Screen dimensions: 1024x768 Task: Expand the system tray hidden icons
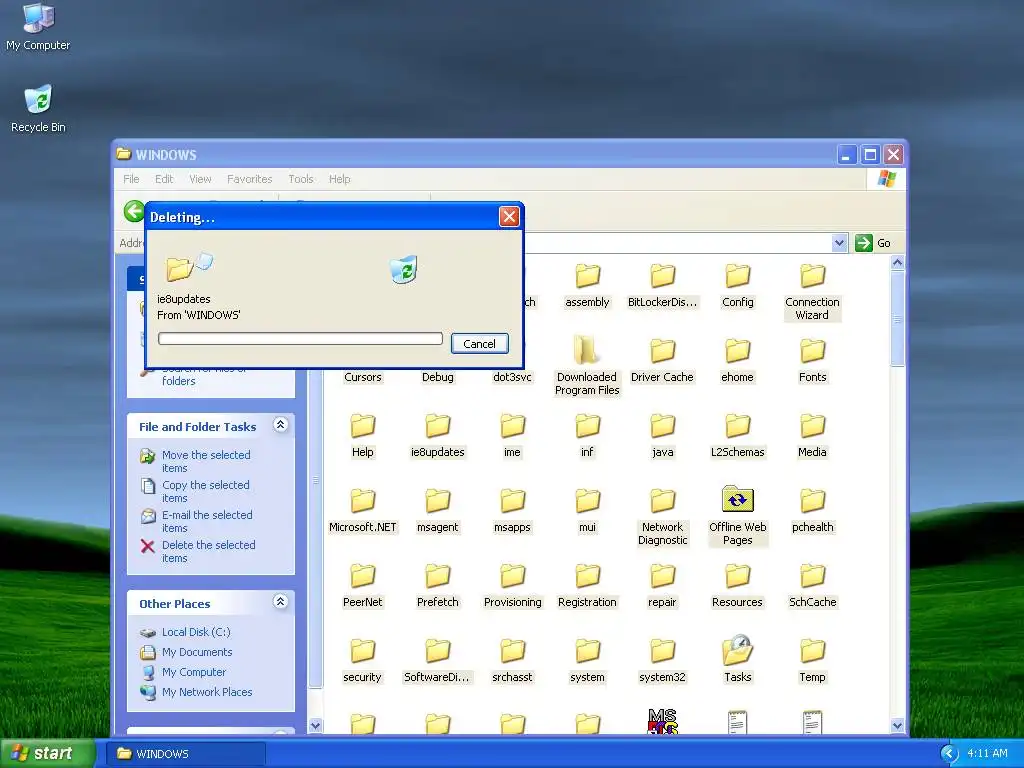pyautogui.click(x=949, y=754)
